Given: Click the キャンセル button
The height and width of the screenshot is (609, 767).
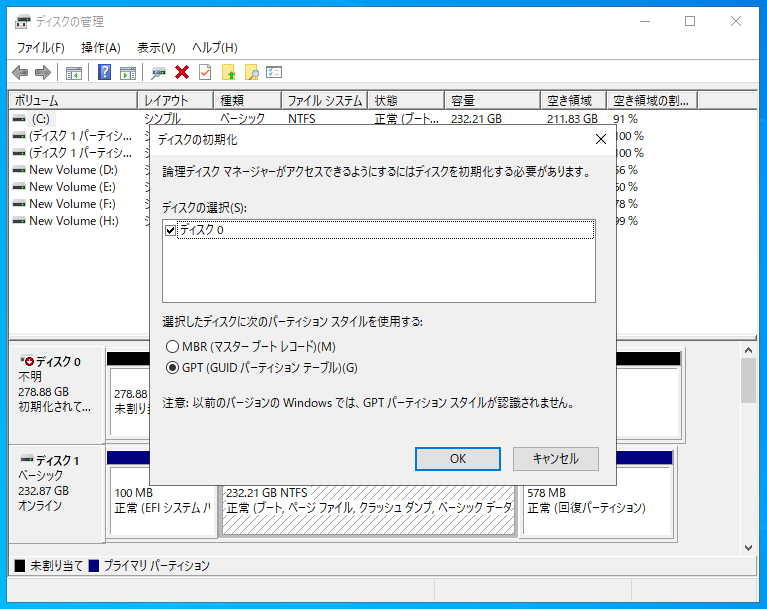Looking at the screenshot, I should tap(555, 458).
